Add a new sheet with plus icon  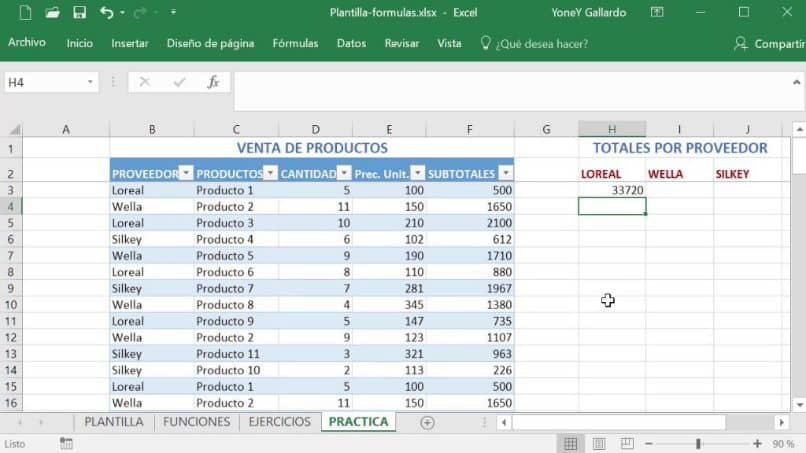427,423
